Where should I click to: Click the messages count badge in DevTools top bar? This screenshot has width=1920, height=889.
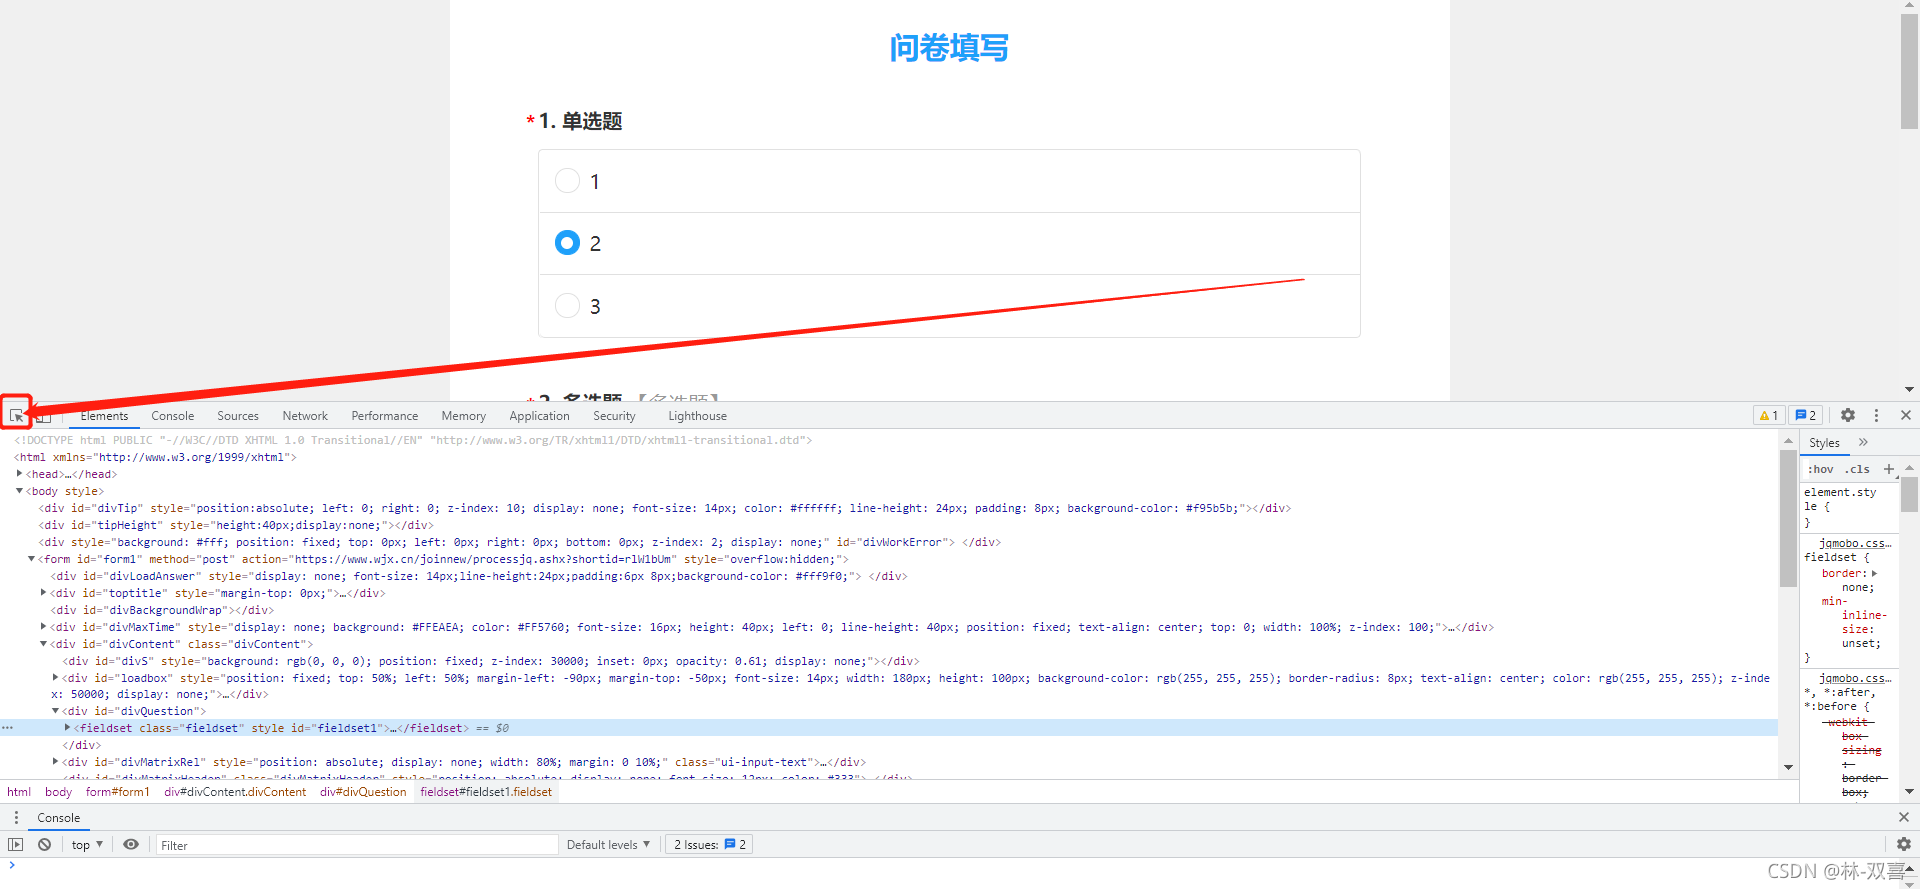pos(1806,415)
